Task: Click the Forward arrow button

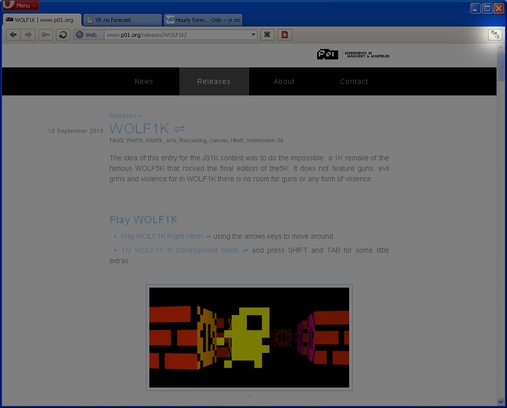Action: [x=28, y=35]
